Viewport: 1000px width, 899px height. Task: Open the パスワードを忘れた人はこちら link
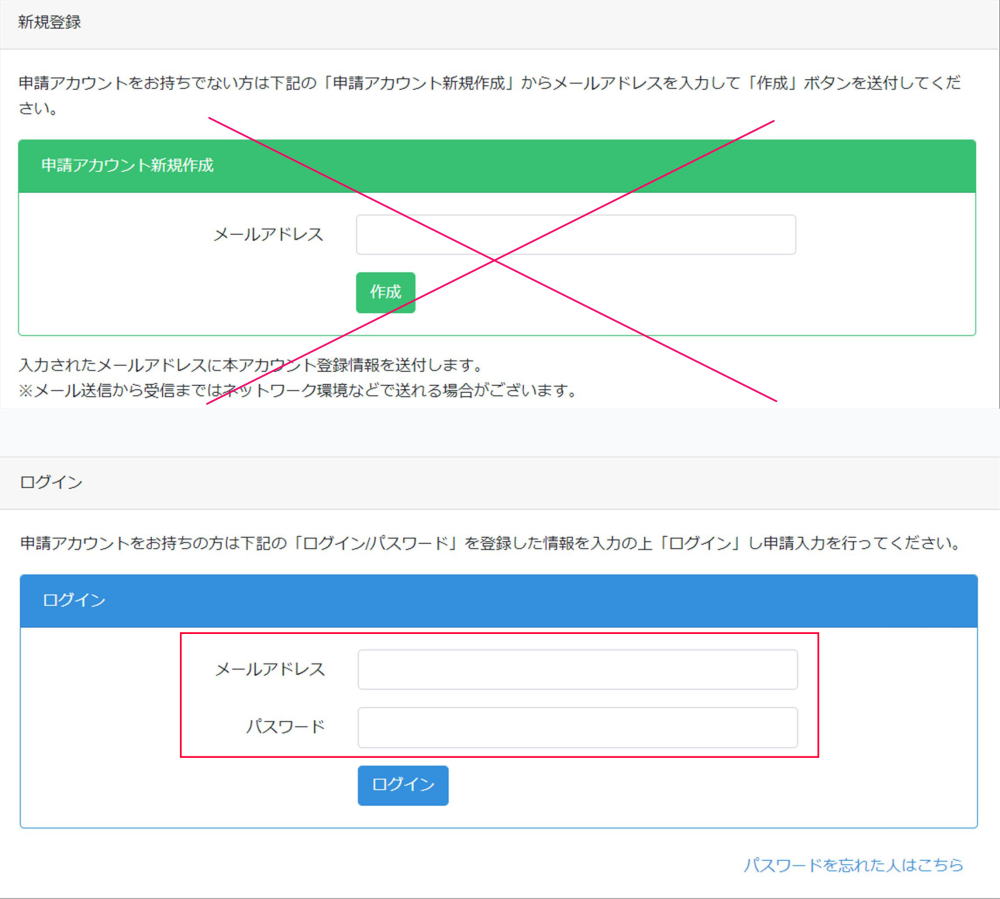click(853, 865)
